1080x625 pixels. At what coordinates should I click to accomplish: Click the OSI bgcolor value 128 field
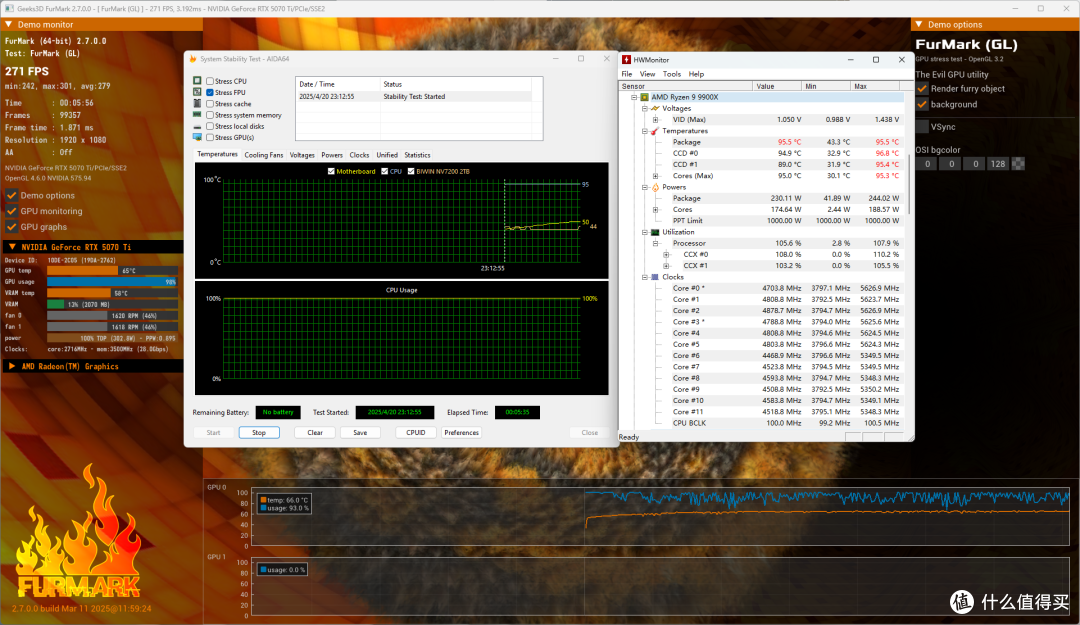[998, 164]
